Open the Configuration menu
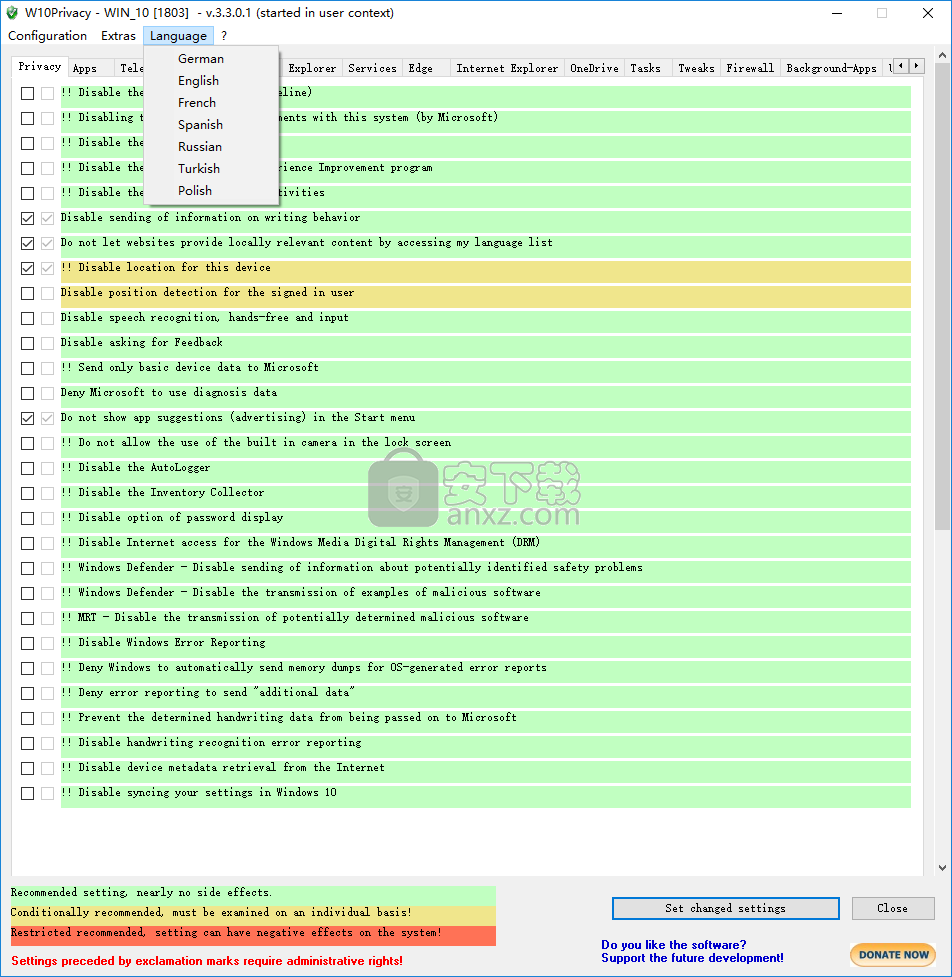The height and width of the screenshot is (977, 952). click(47, 36)
